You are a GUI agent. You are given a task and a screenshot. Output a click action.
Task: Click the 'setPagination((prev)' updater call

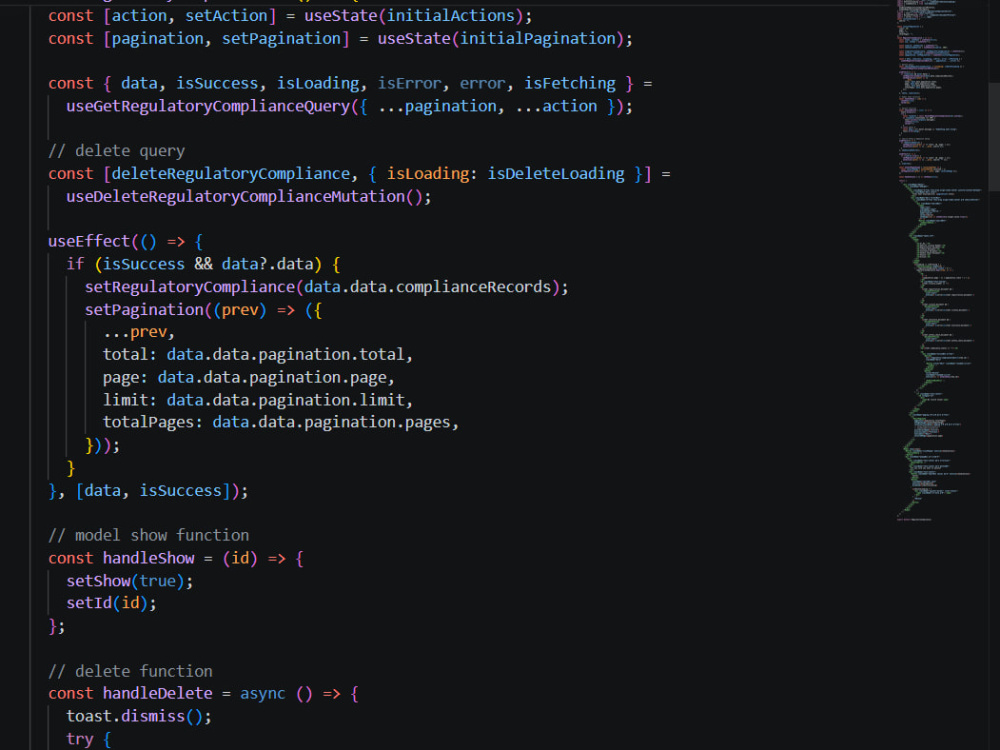(x=175, y=310)
